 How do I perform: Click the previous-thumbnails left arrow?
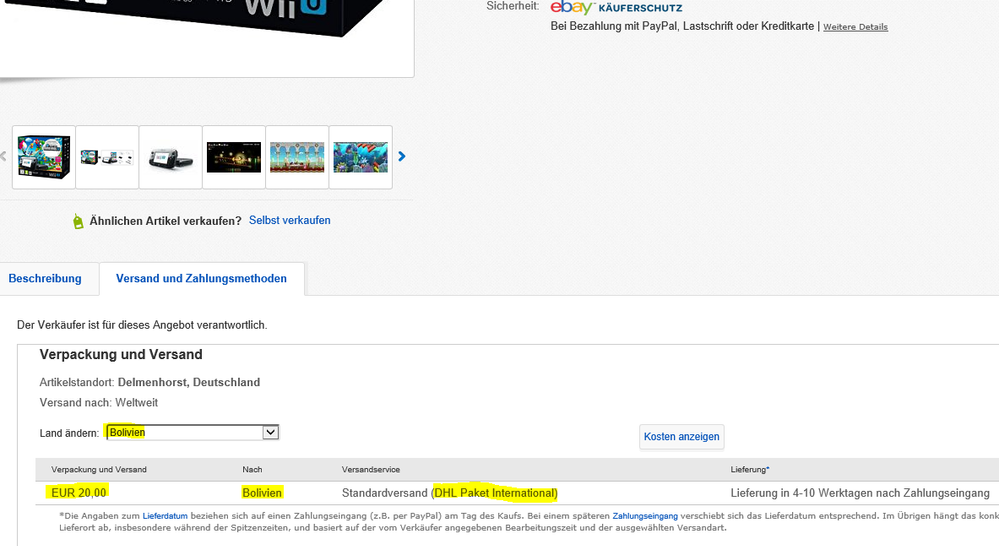coord(4,157)
